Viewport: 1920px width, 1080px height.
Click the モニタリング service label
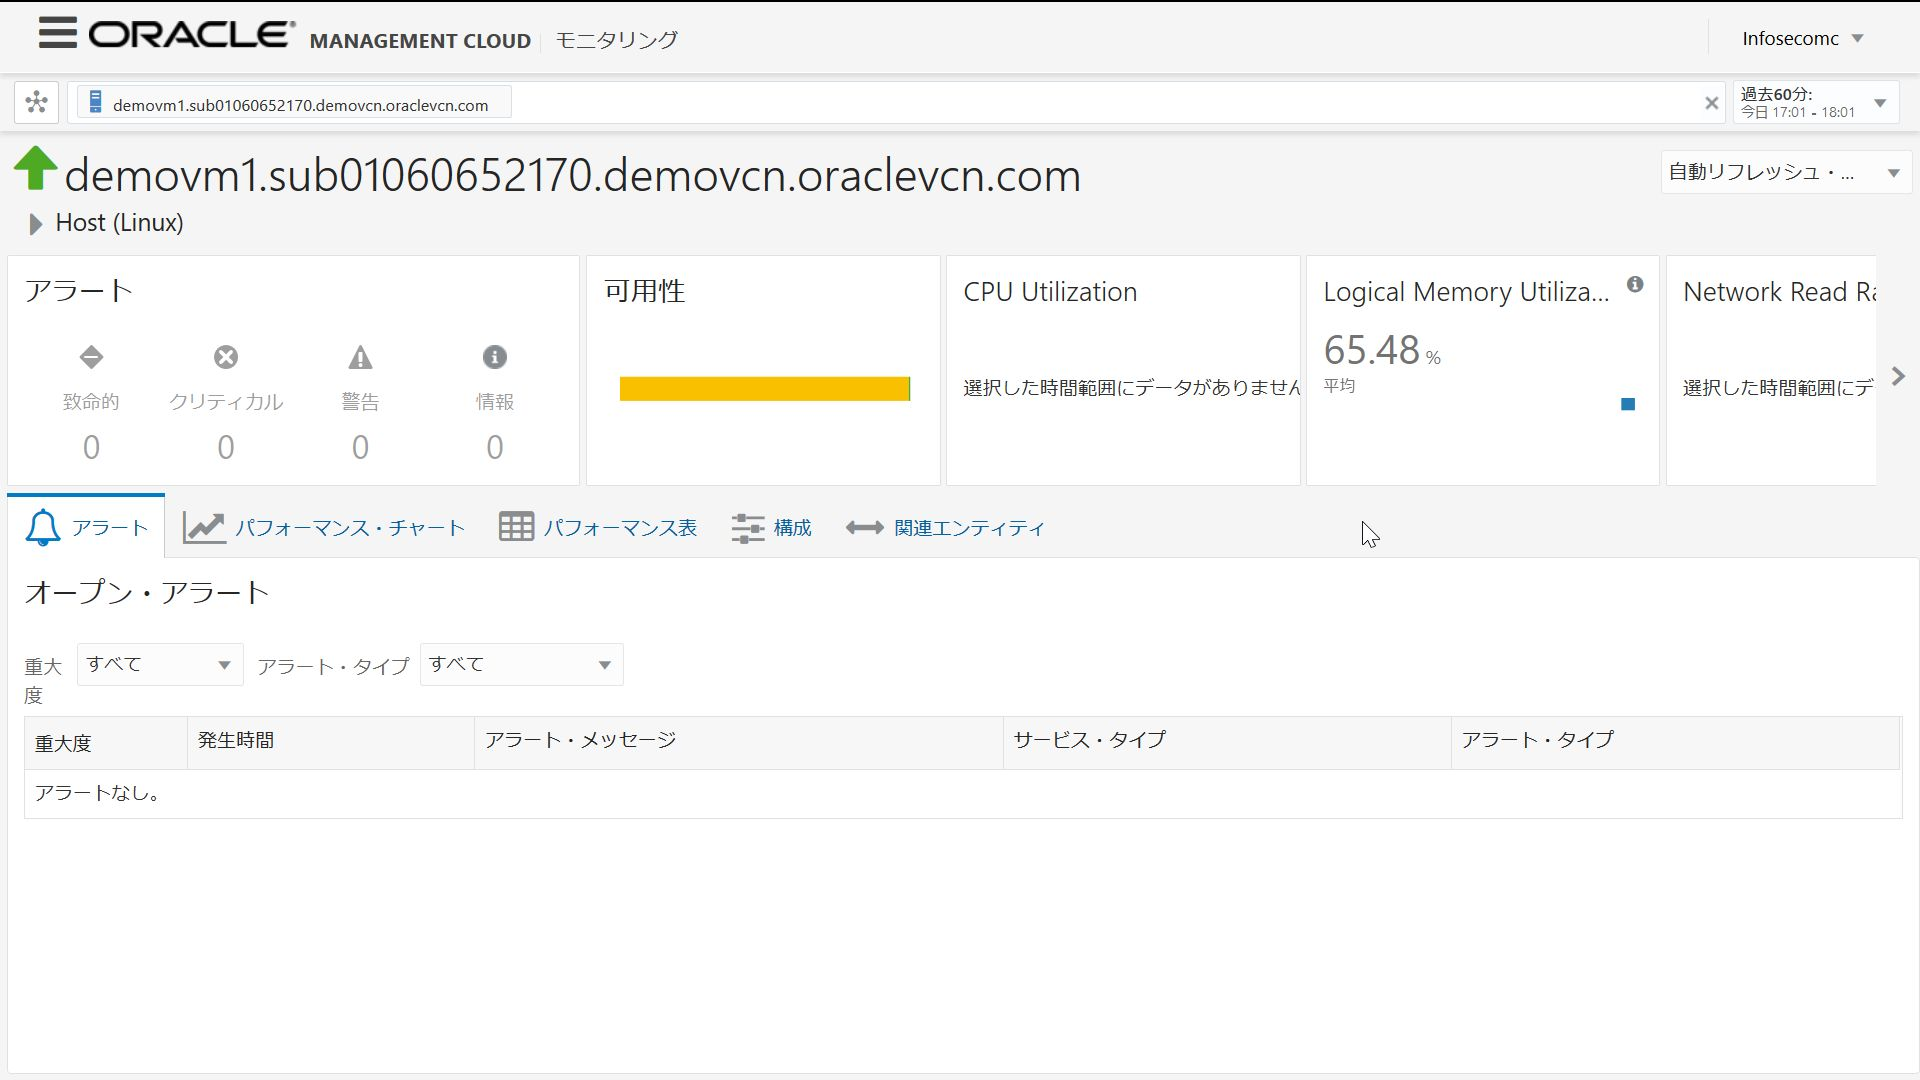click(617, 40)
